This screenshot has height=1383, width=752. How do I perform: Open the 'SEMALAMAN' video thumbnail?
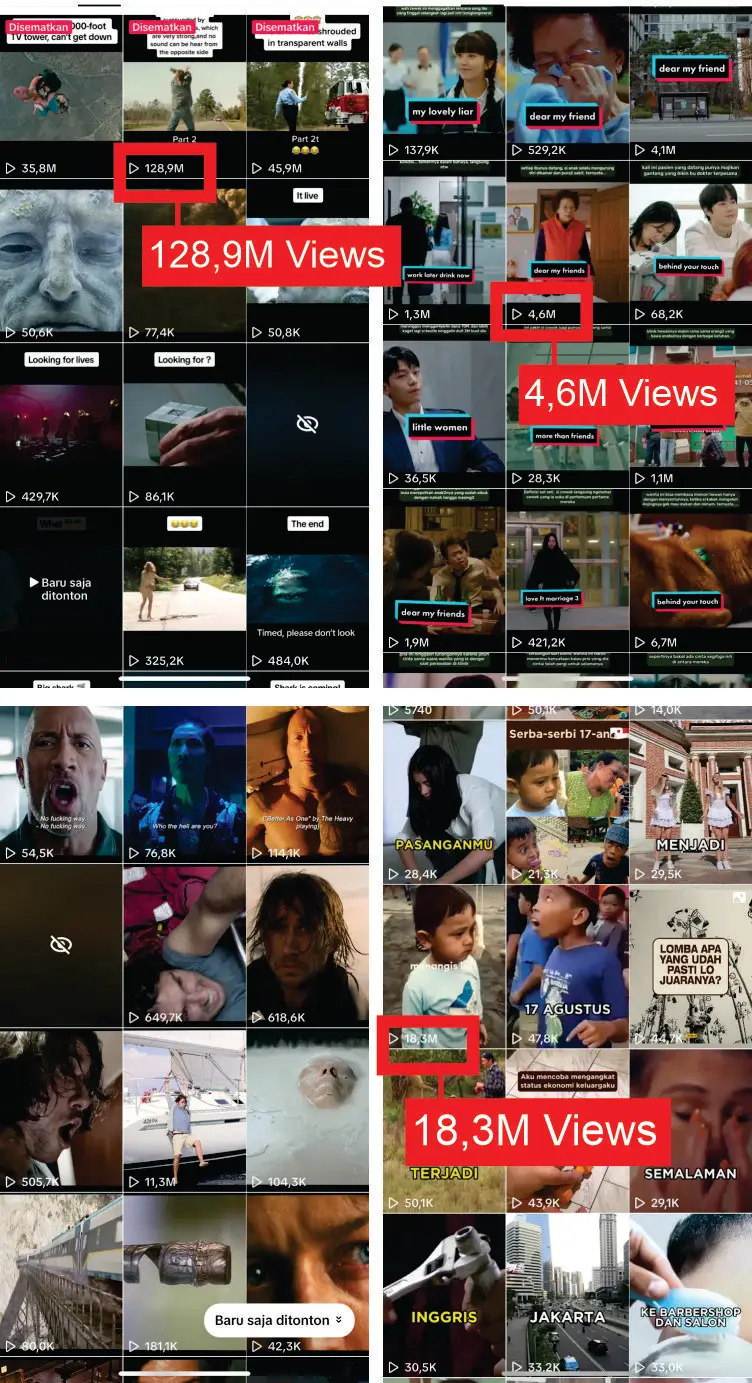[691, 1131]
